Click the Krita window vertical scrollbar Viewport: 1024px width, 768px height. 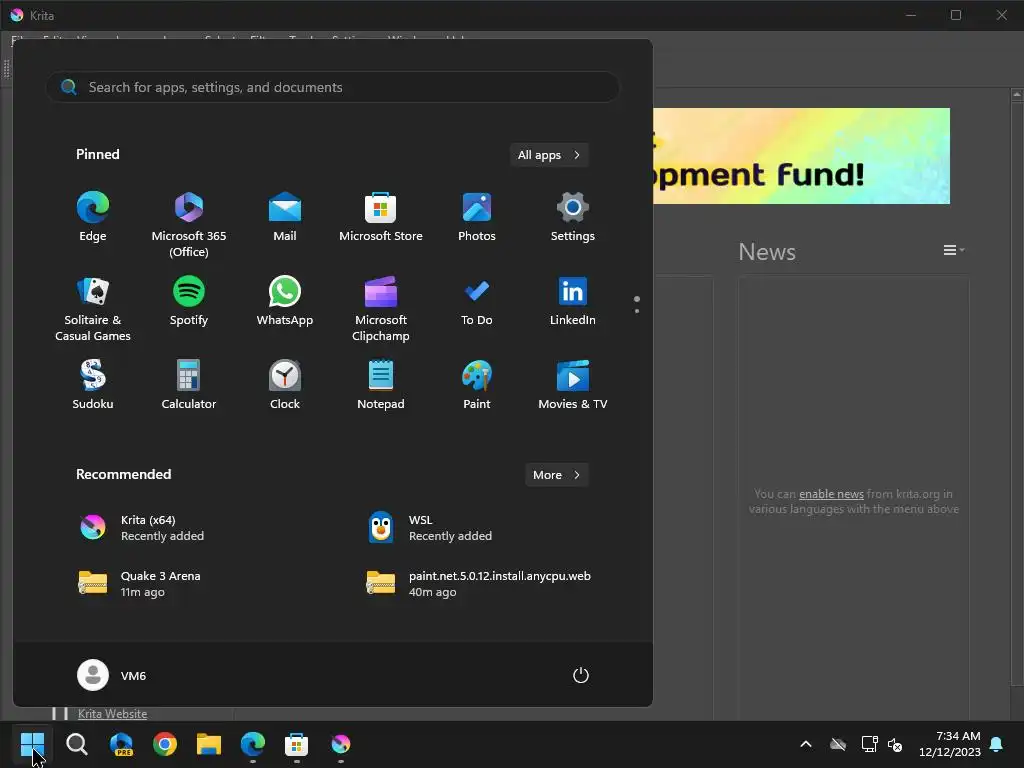click(x=1017, y=392)
